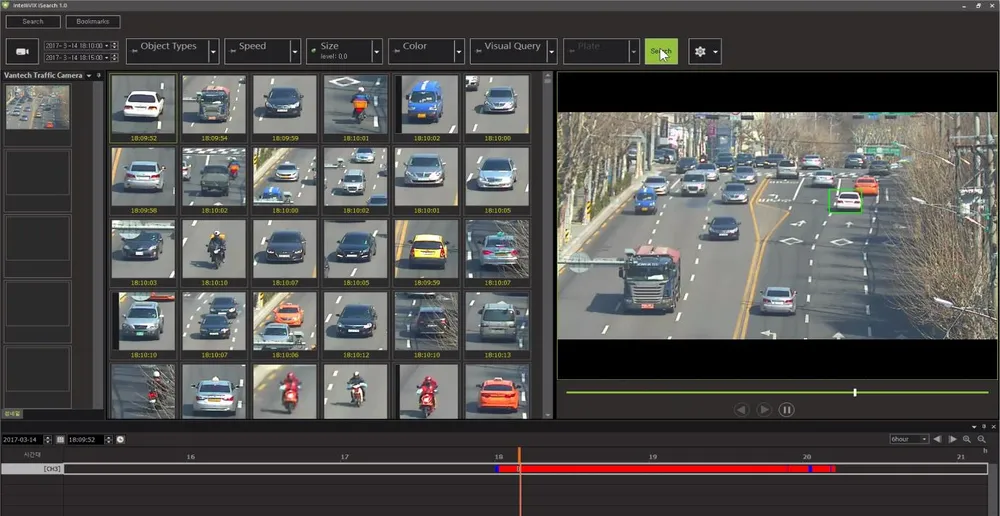Click the clock icon next to 18:09:52
This screenshot has height=516, width=1000.
click(120, 439)
